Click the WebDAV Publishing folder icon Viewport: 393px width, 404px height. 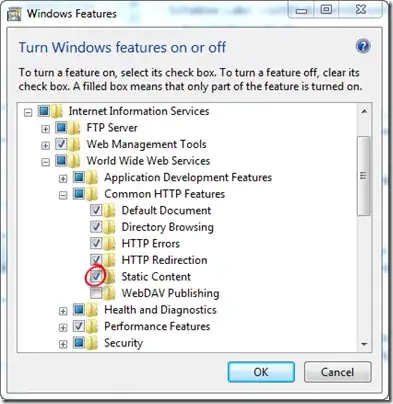(x=109, y=293)
